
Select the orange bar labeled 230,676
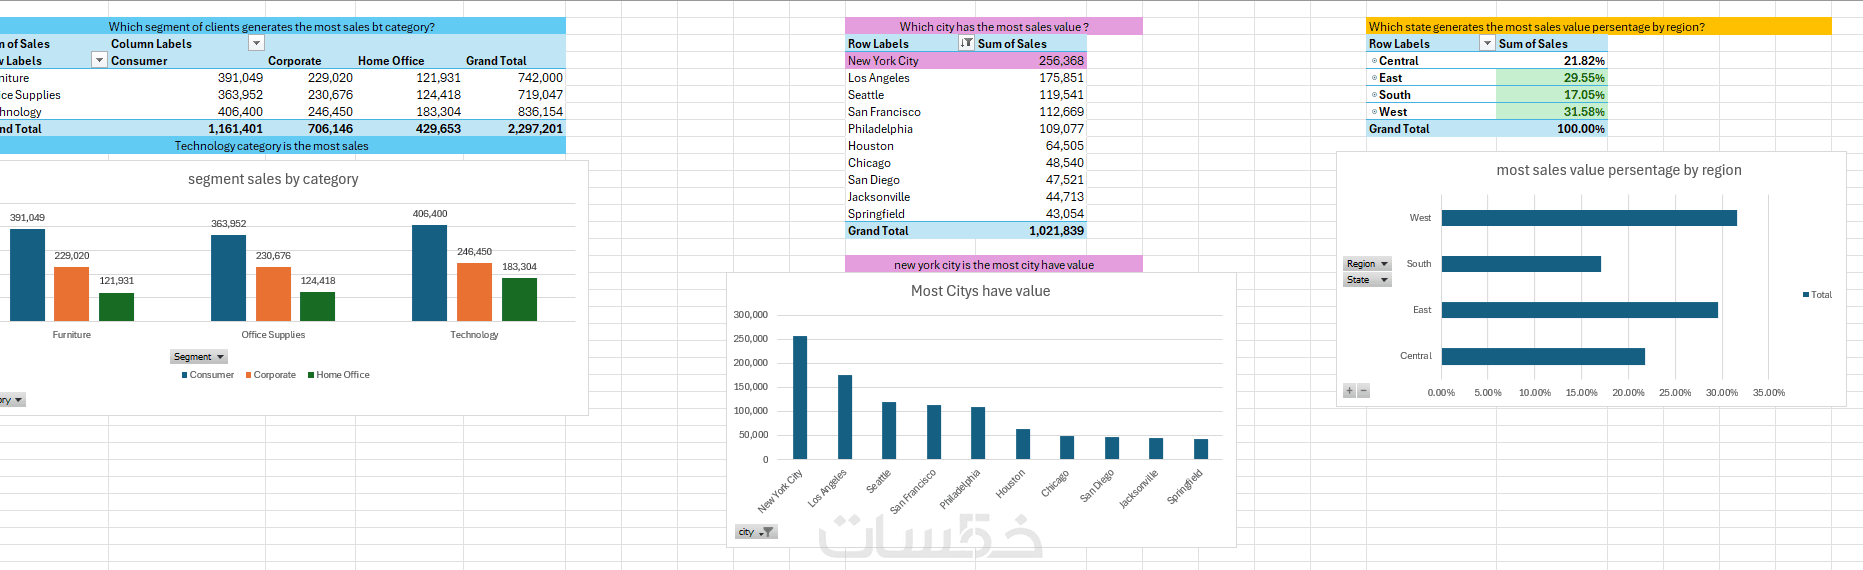[x=273, y=294]
